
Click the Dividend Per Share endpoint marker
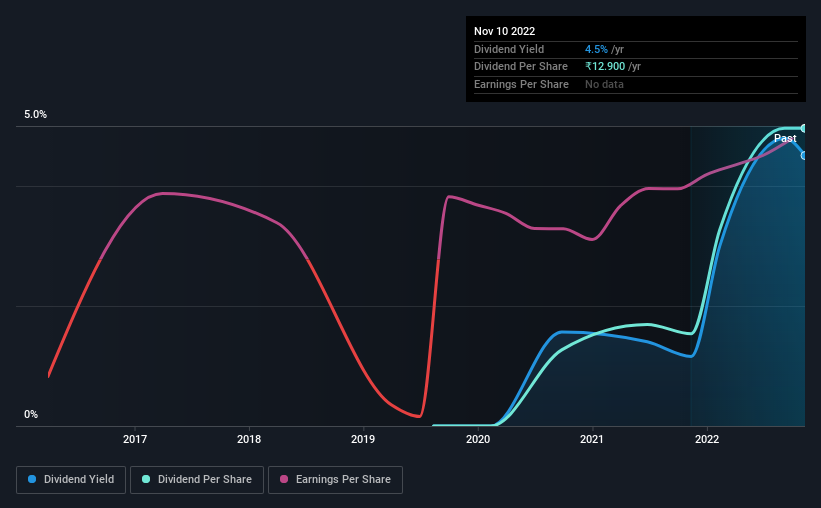[x=804, y=128]
